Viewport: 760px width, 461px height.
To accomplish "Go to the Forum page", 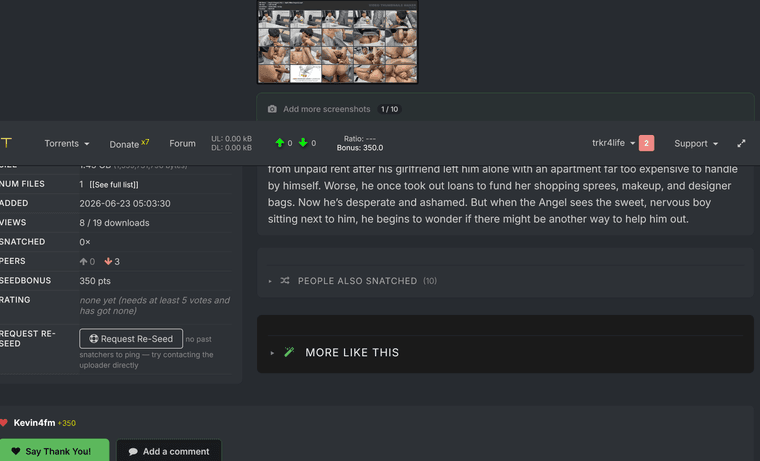I will coord(182,143).
